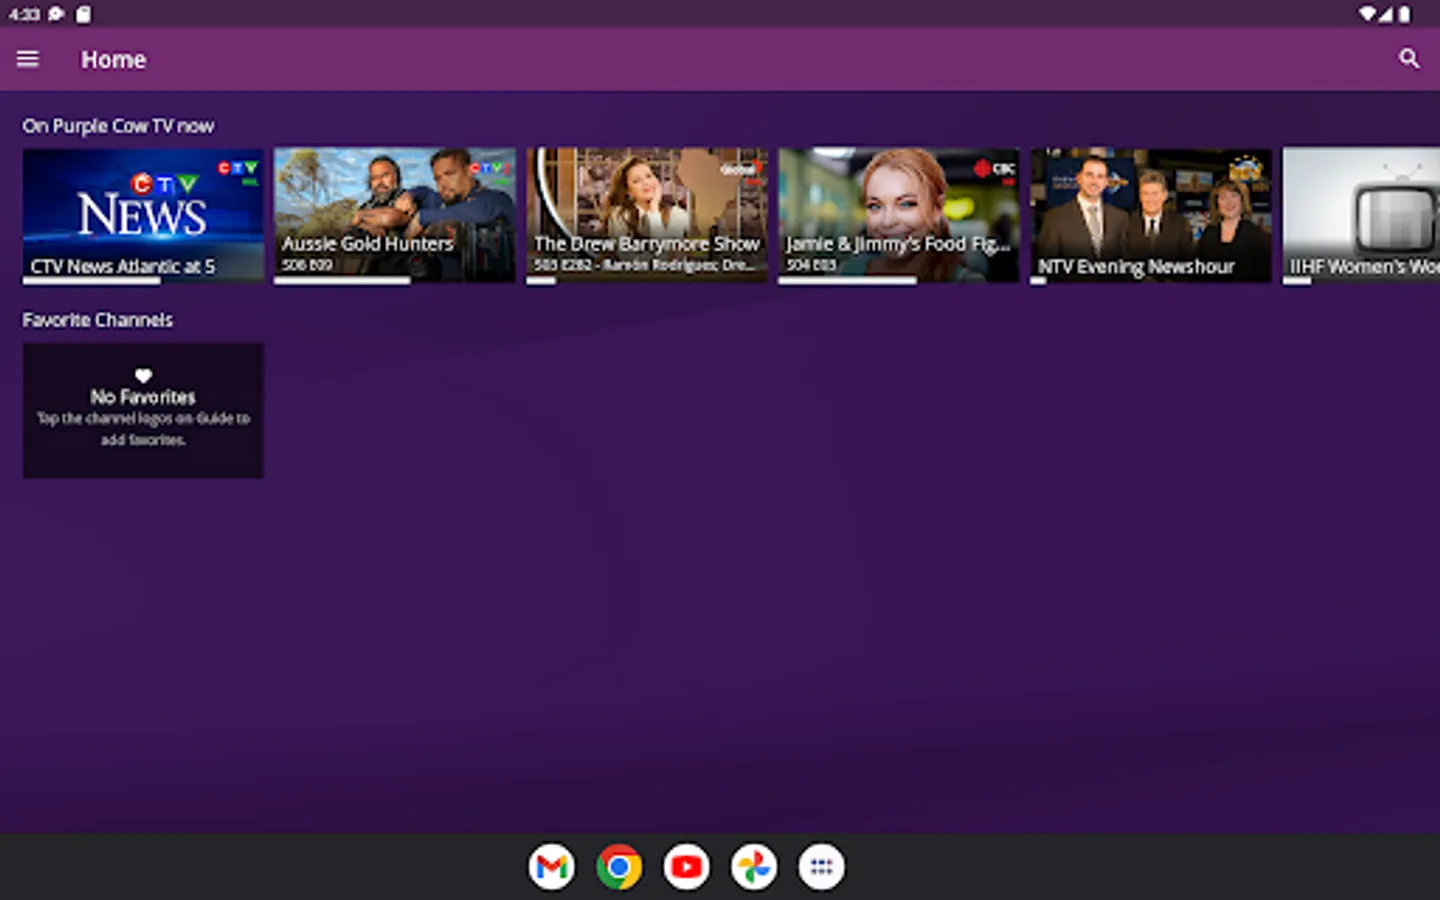This screenshot has height=900, width=1440.
Task: Open Gmail from the dock
Action: [x=552, y=867]
